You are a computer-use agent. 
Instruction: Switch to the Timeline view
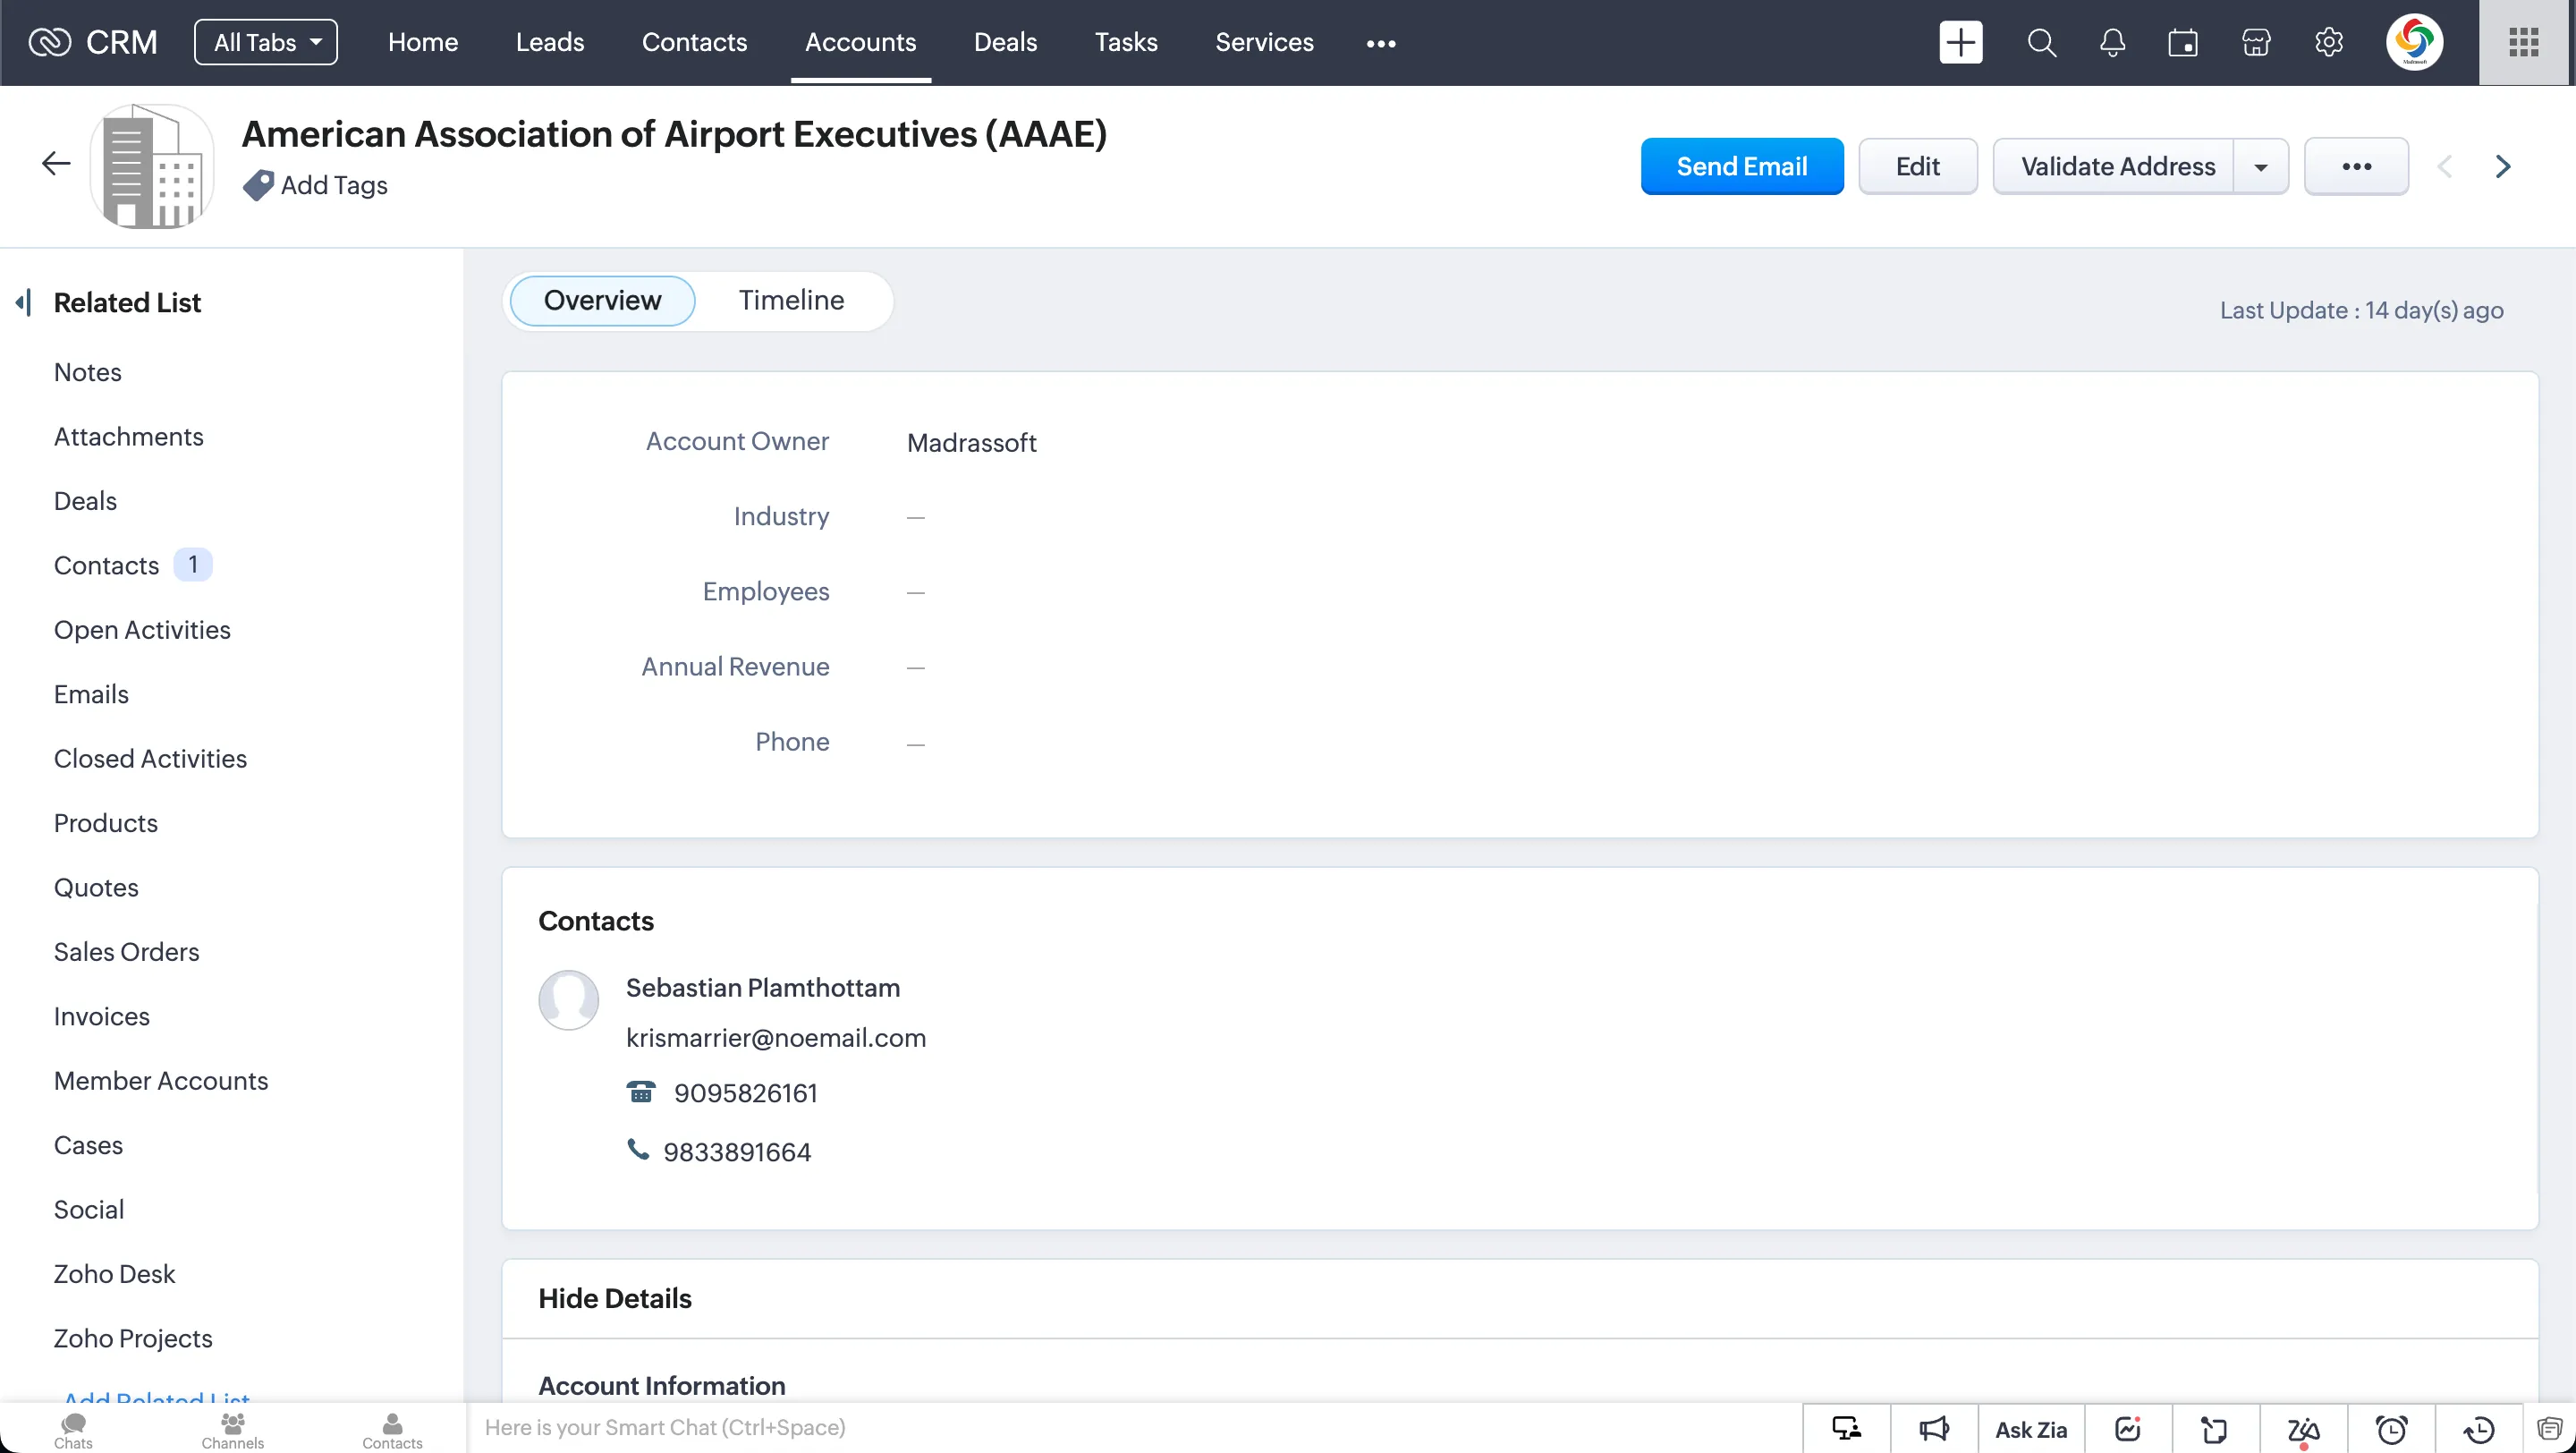click(x=791, y=300)
